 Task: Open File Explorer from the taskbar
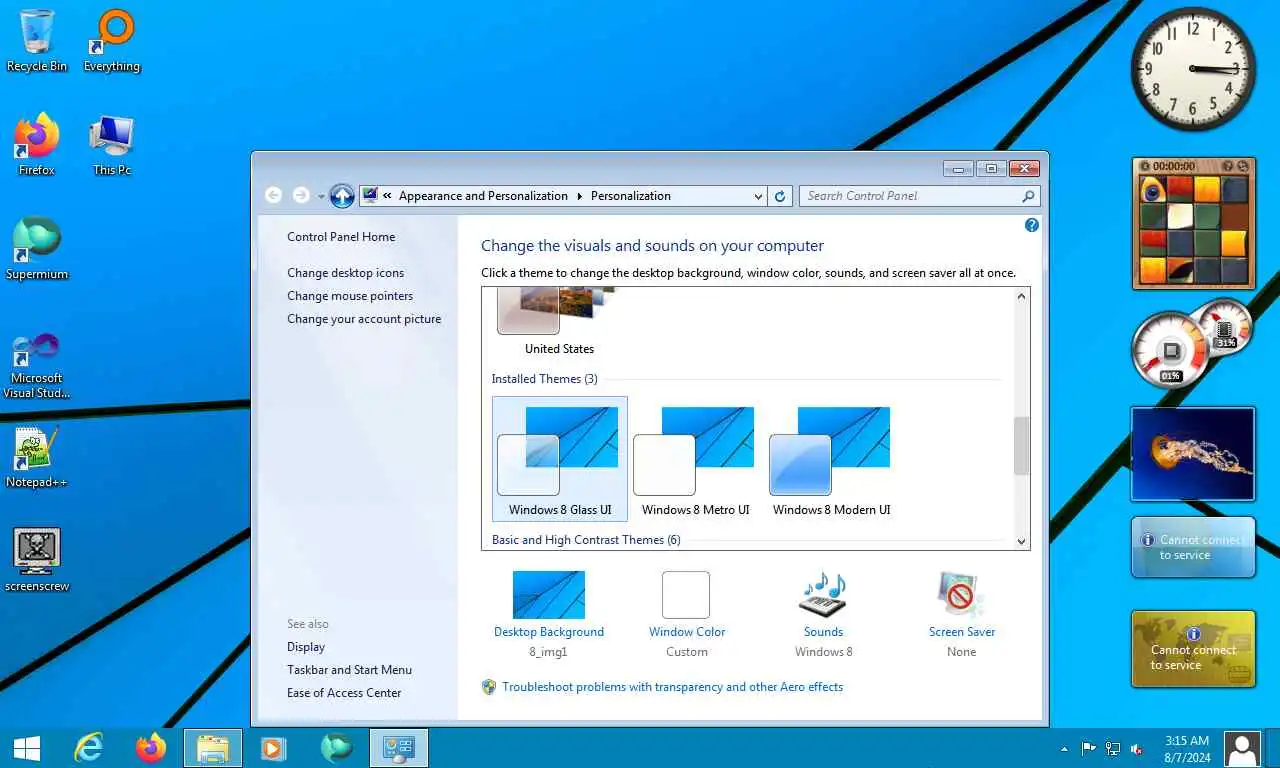click(x=213, y=748)
